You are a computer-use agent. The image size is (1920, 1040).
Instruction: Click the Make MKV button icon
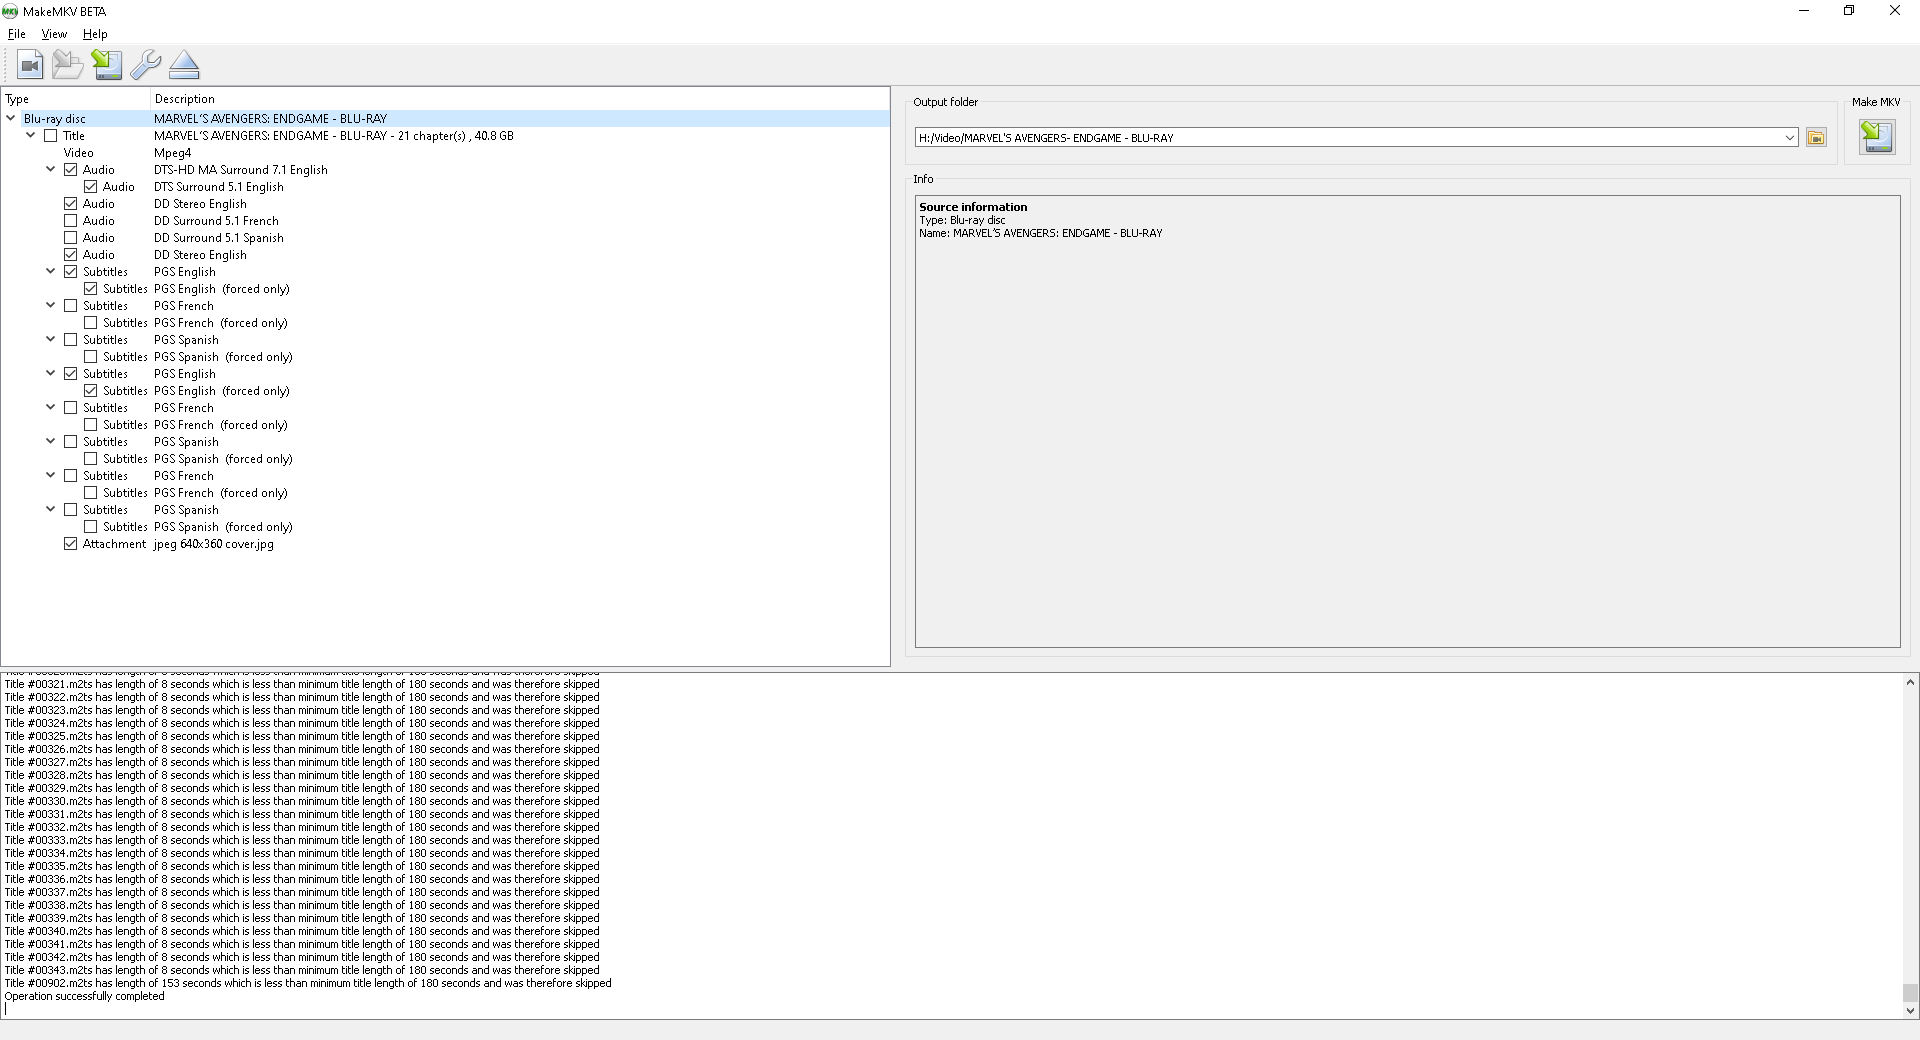click(1877, 137)
